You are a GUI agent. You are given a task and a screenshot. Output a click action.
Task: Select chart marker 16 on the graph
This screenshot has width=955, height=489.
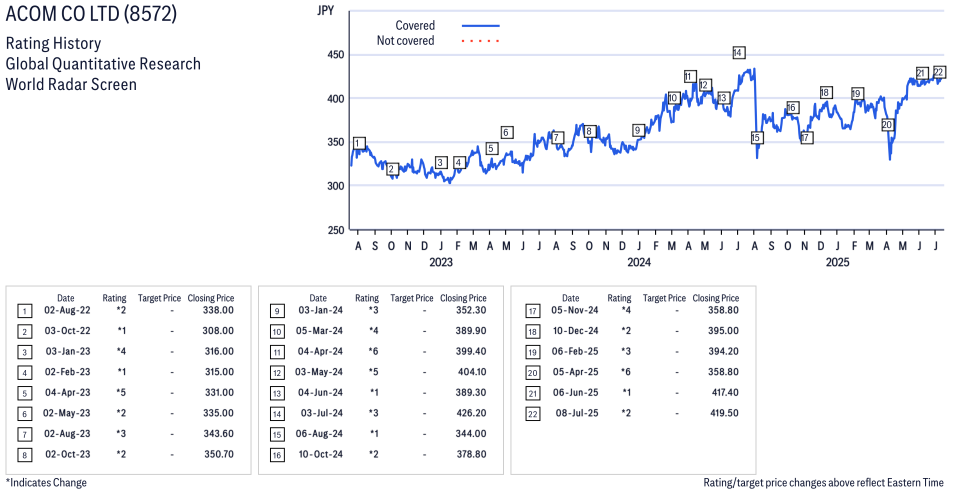pyautogui.click(x=792, y=108)
